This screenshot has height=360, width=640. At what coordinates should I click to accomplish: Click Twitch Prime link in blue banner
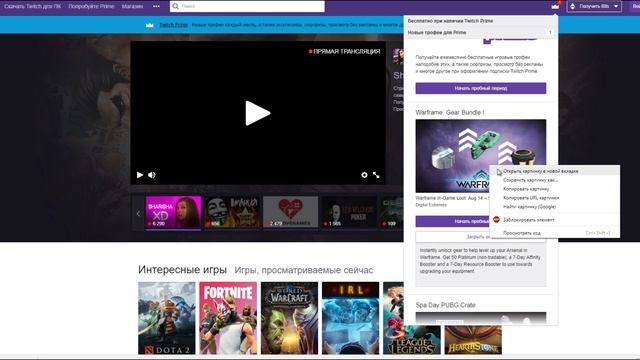point(173,25)
